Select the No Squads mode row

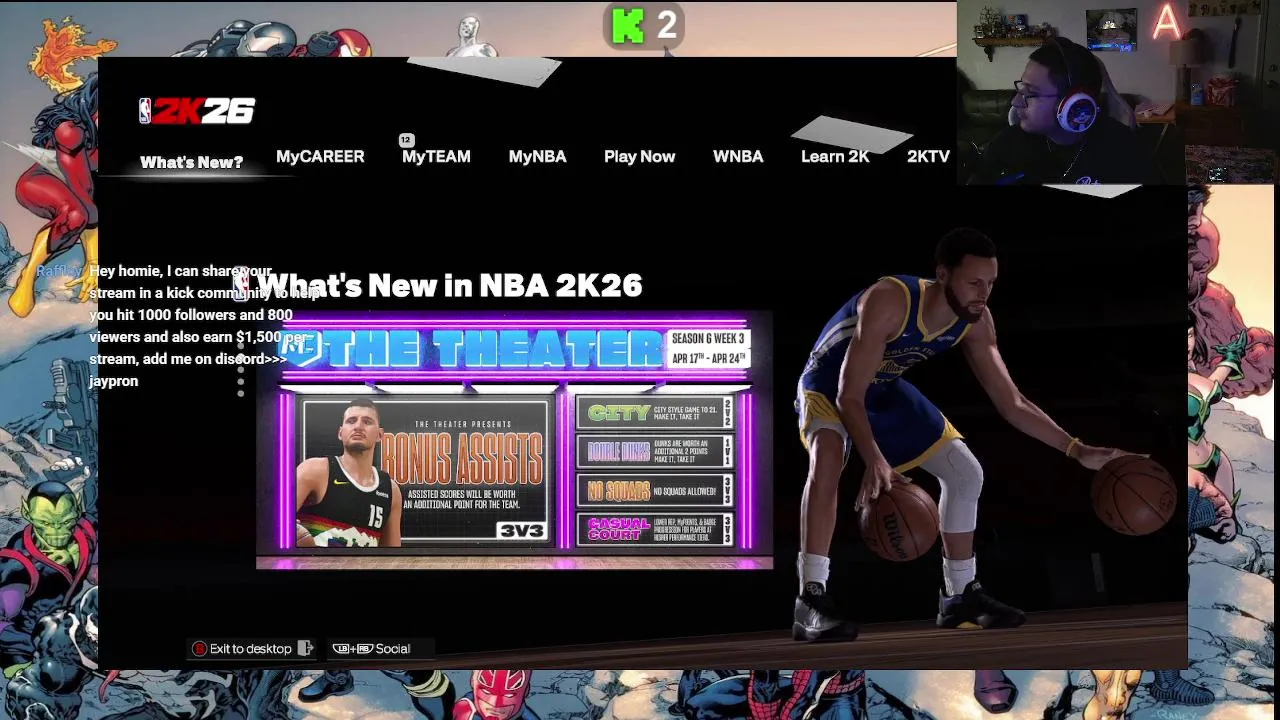pos(655,490)
